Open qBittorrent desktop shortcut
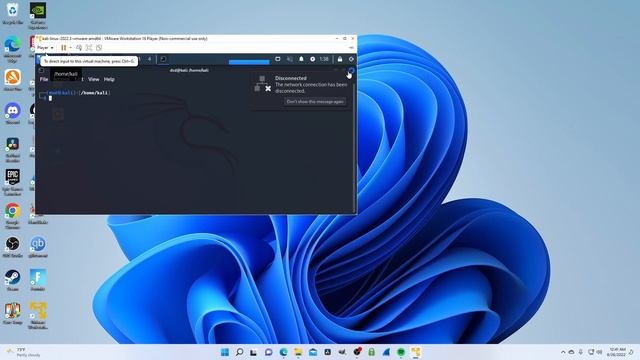Viewport: 640px width, 360px height. (x=38, y=247)
